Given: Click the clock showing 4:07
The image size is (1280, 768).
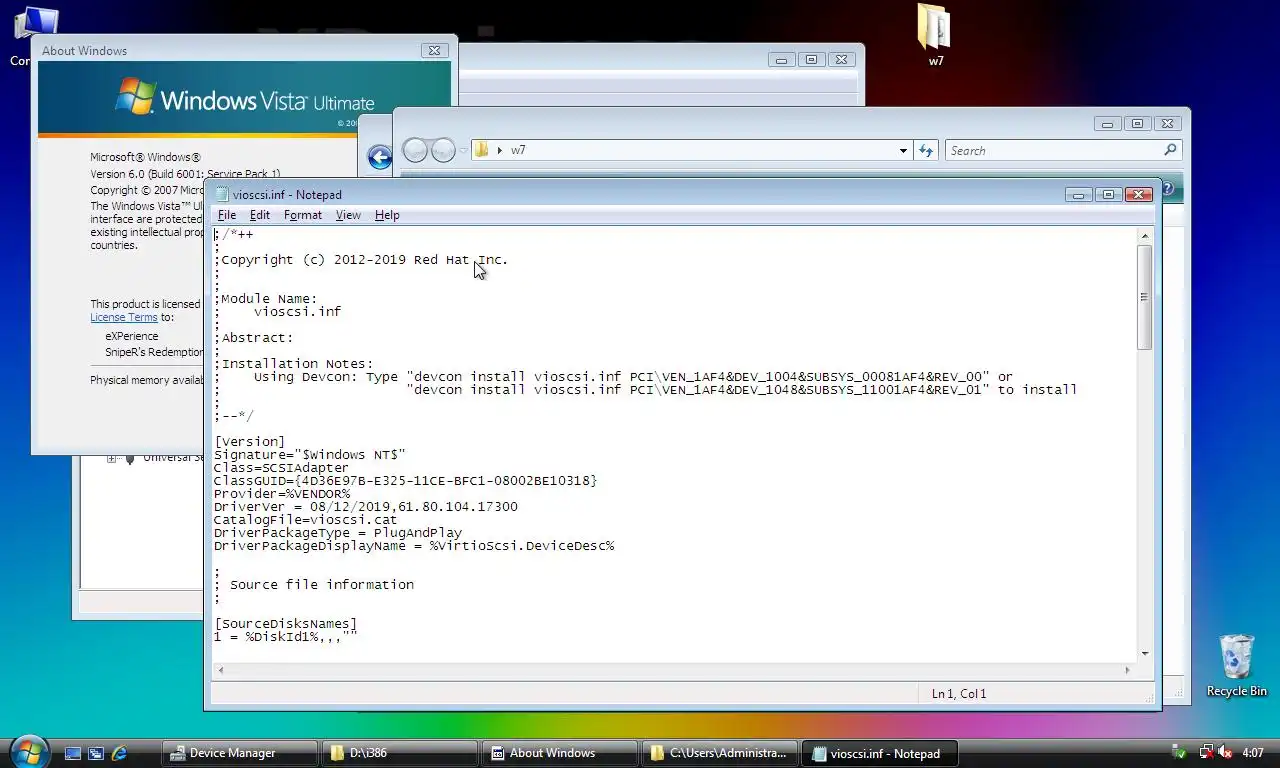Looking at the screenshot, I should point(1252,753).
